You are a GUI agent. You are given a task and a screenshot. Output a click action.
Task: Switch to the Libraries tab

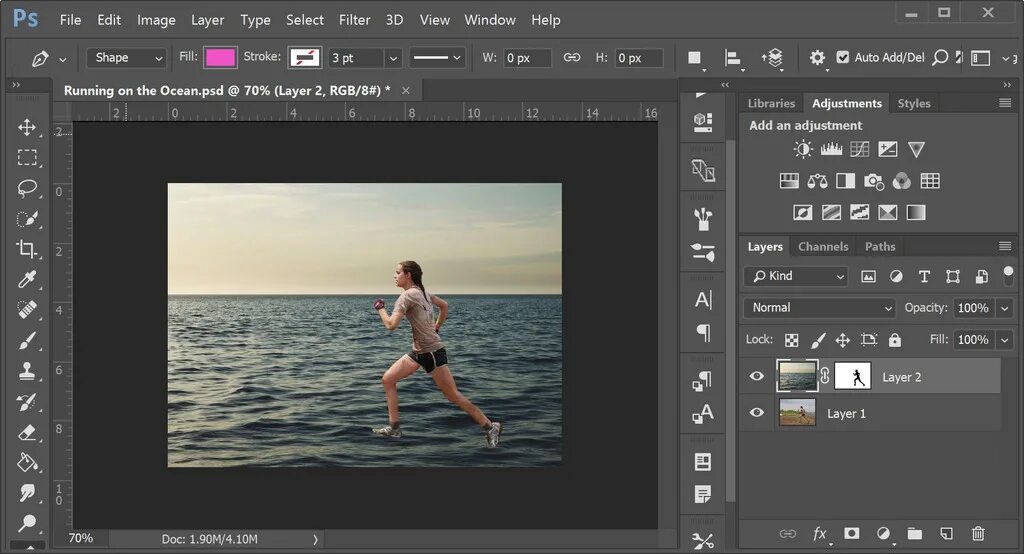(771, 103)
